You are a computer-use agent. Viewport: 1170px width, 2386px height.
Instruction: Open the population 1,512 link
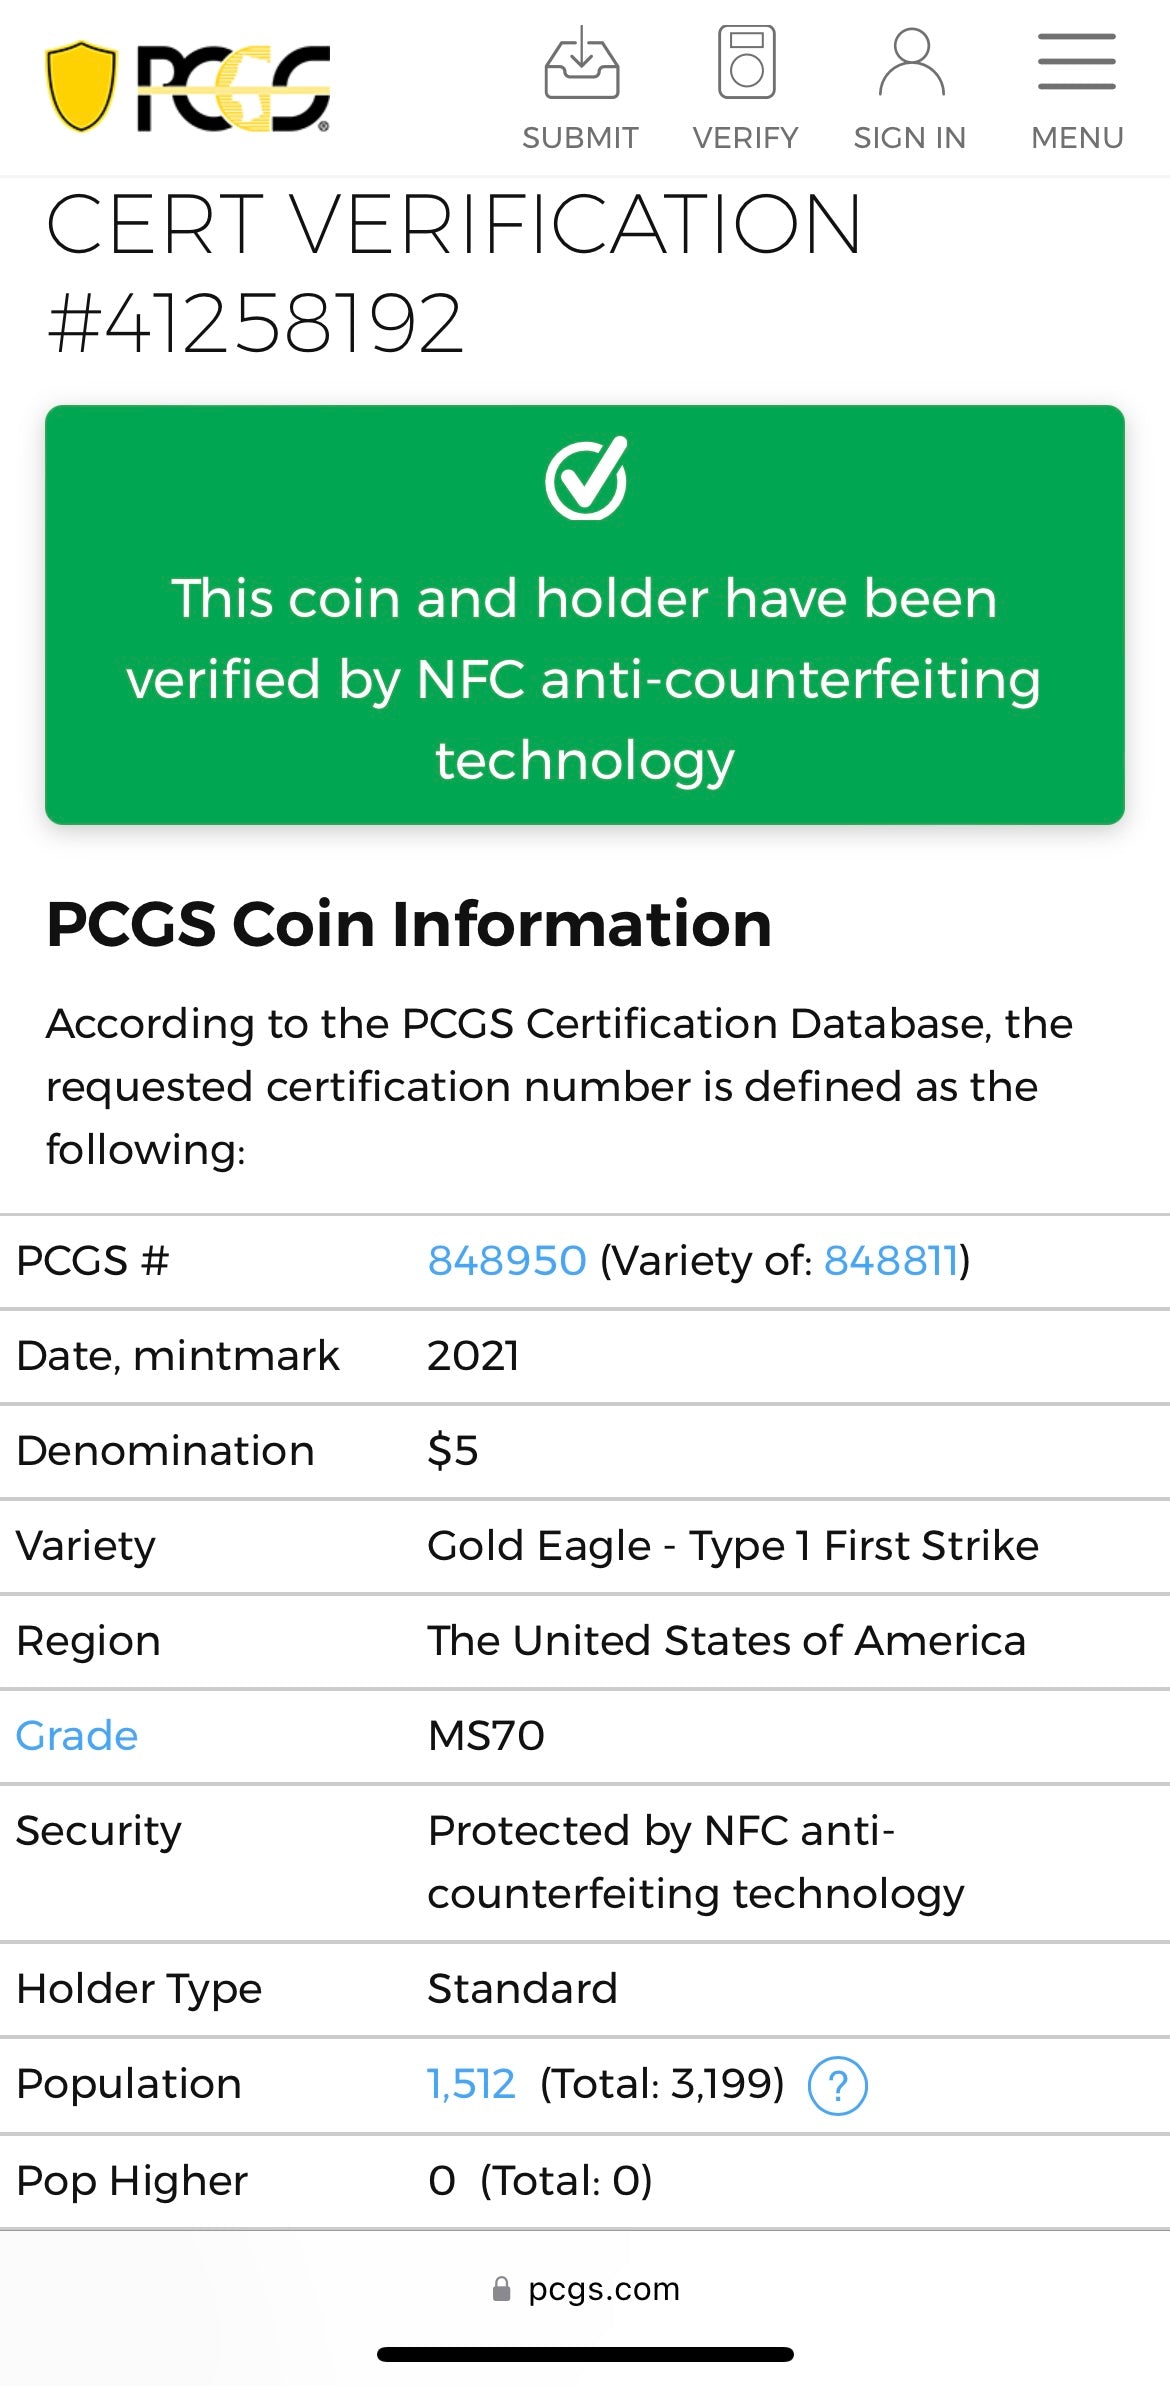468,2085
